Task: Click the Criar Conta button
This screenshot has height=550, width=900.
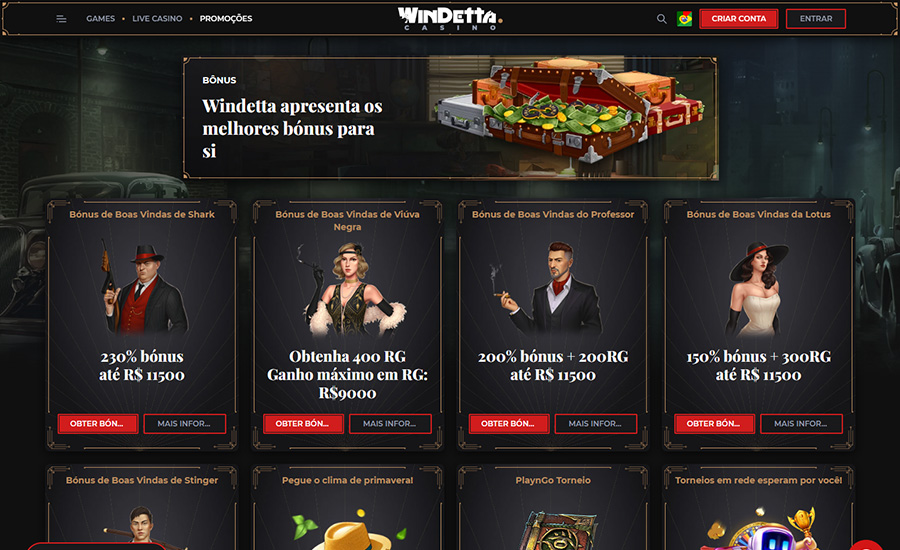Action: click(739, 18)
